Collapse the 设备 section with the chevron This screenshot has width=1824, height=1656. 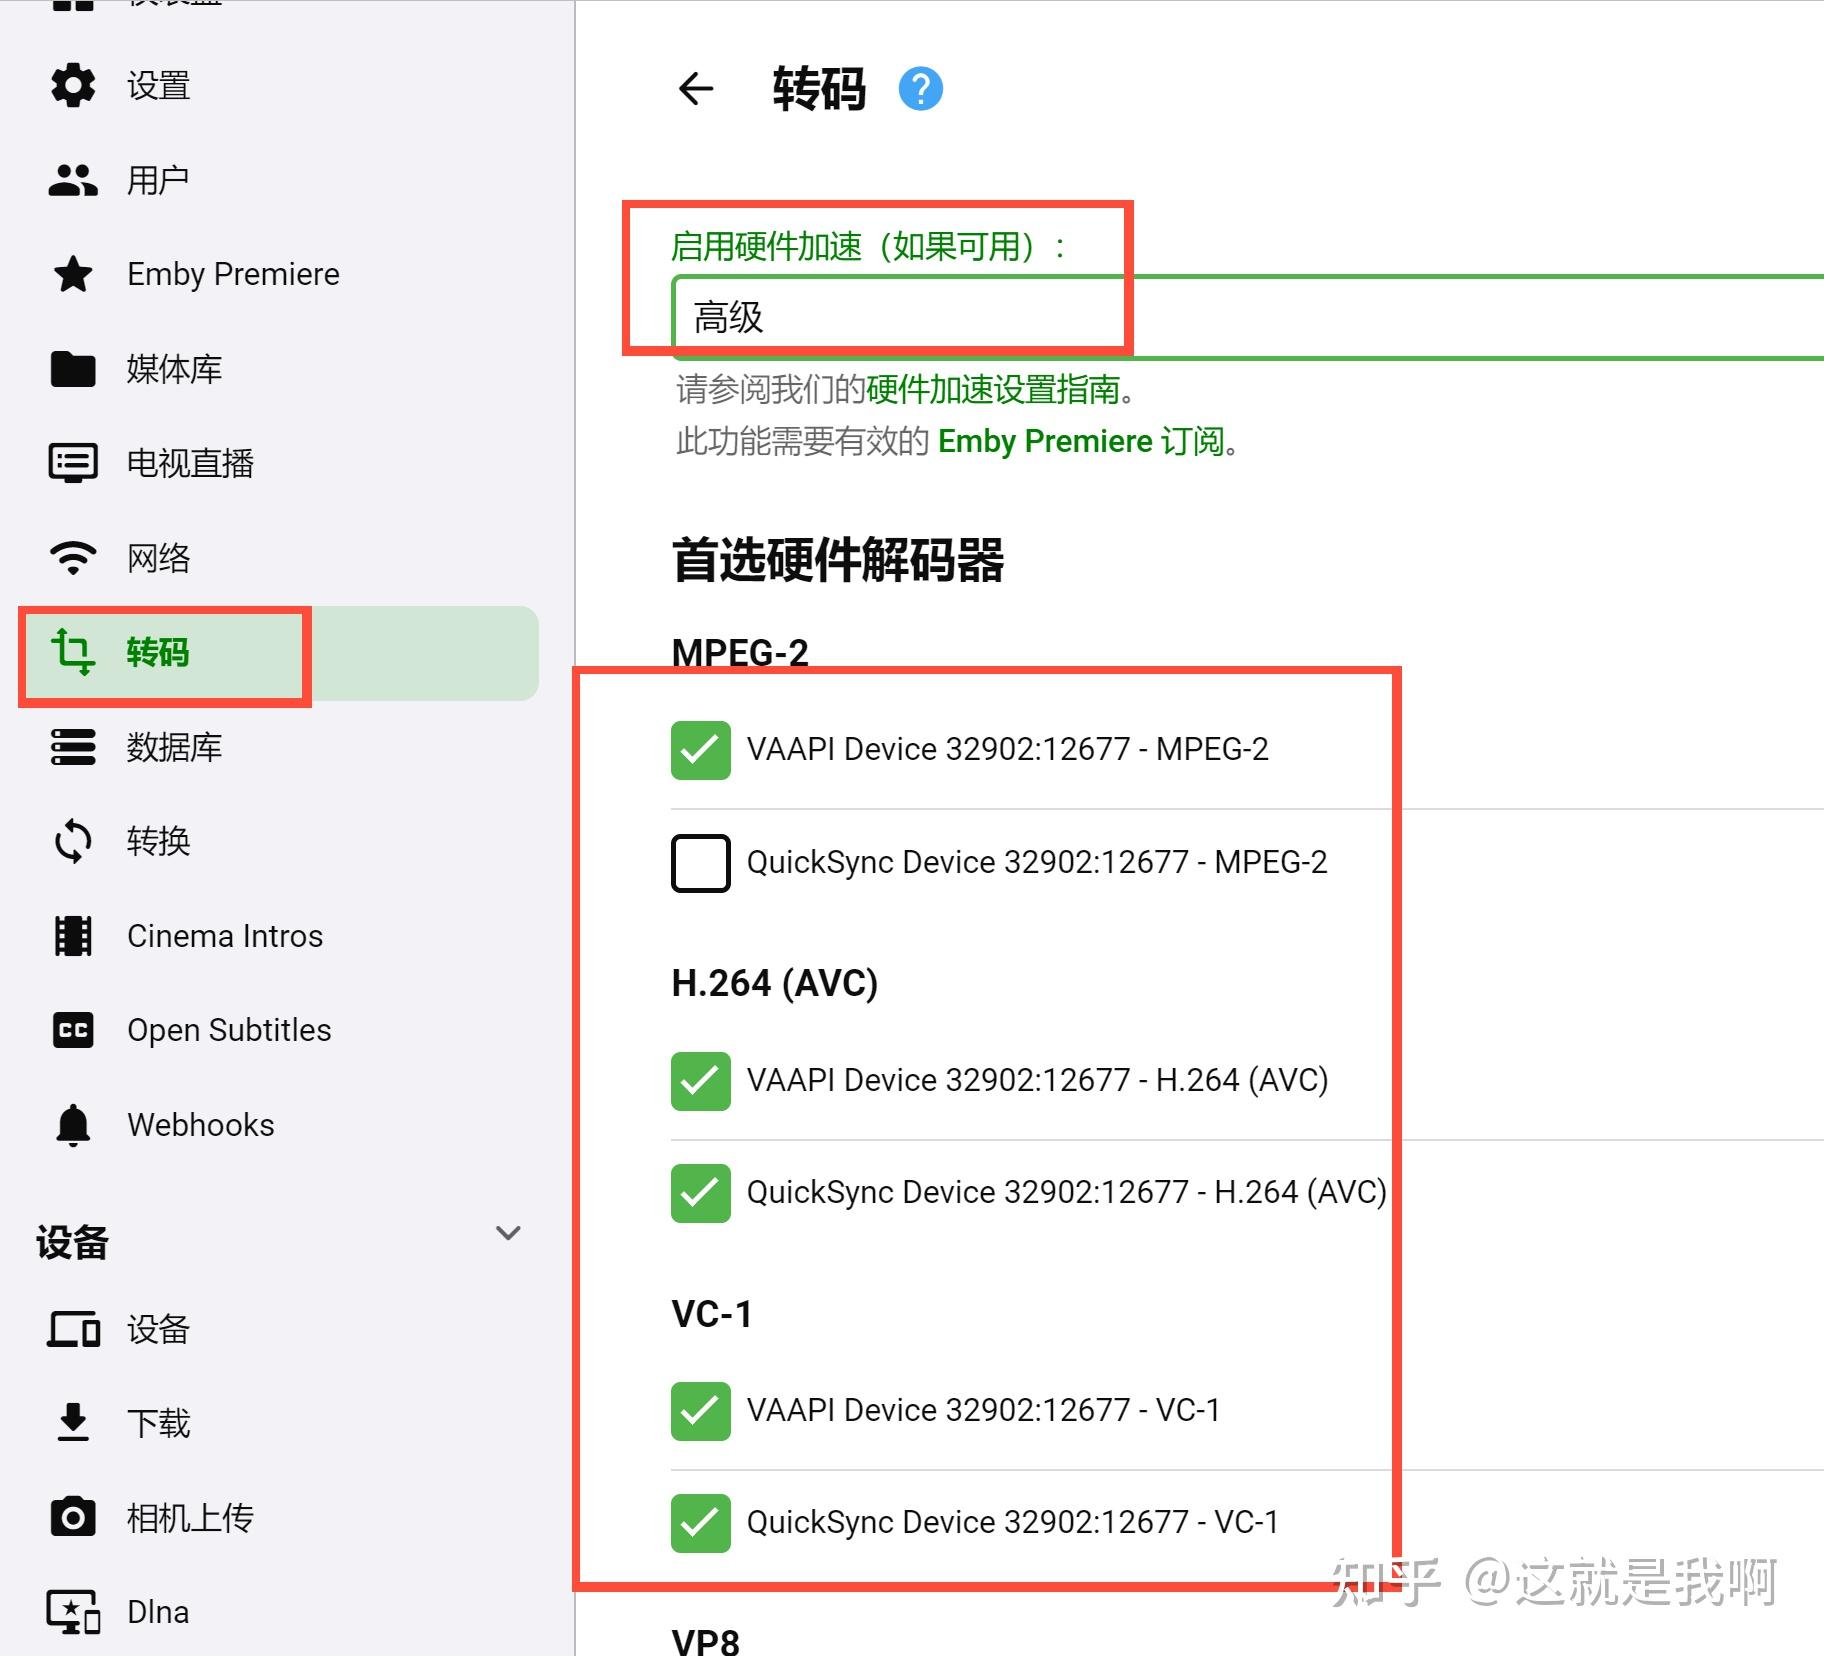(x=508, y=1233)
